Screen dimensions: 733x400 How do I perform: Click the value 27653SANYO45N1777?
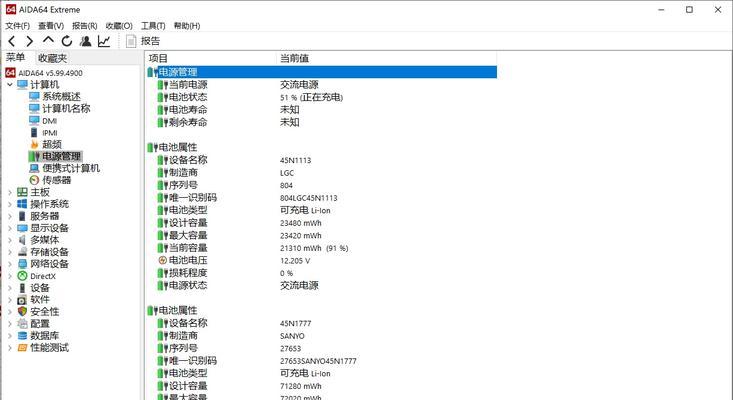tap(318, 361)
